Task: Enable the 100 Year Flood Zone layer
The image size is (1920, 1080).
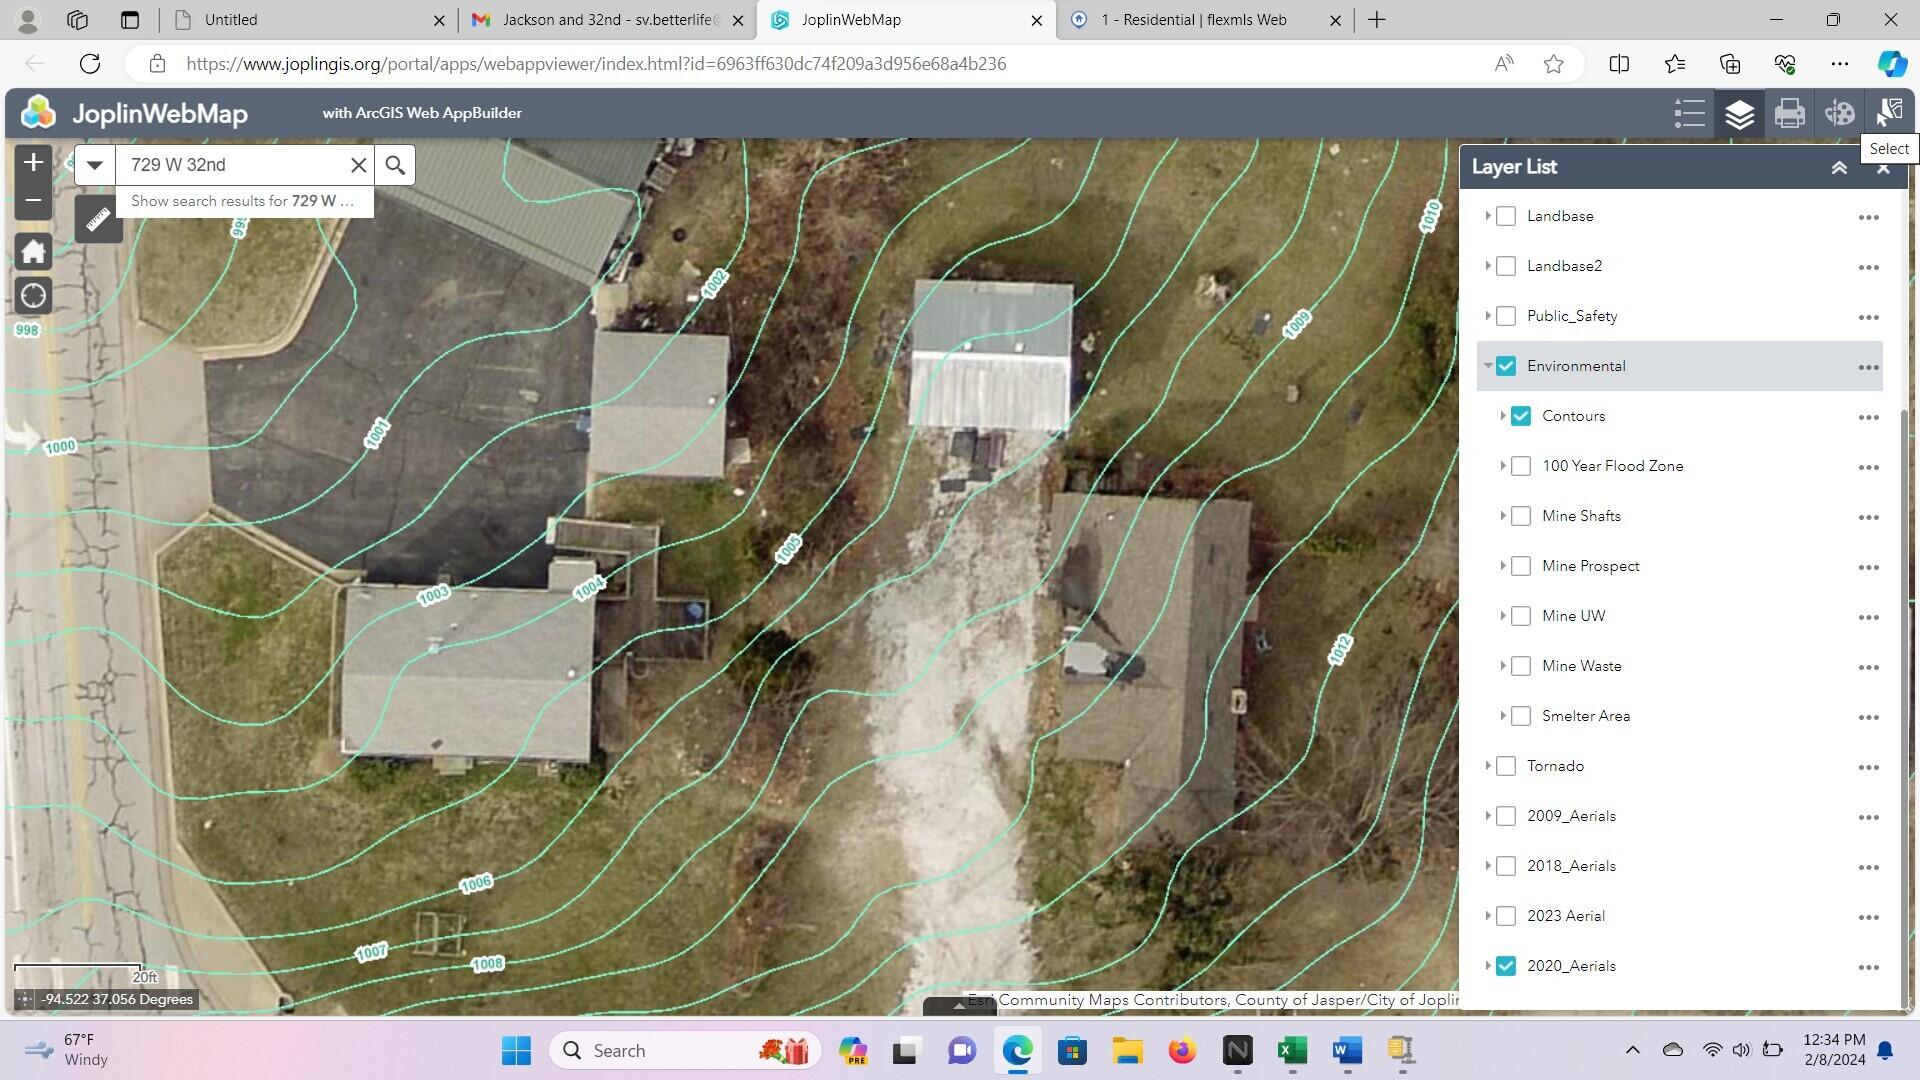Action: tap(1520, 466)
